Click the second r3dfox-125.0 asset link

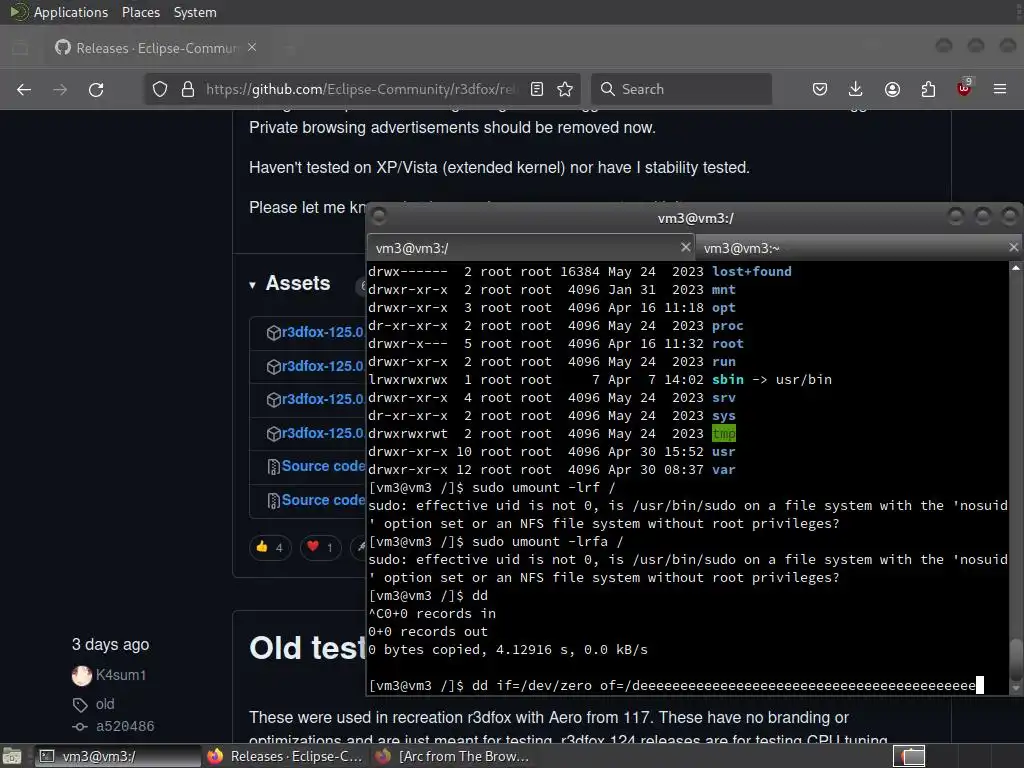tap(322, 366)
